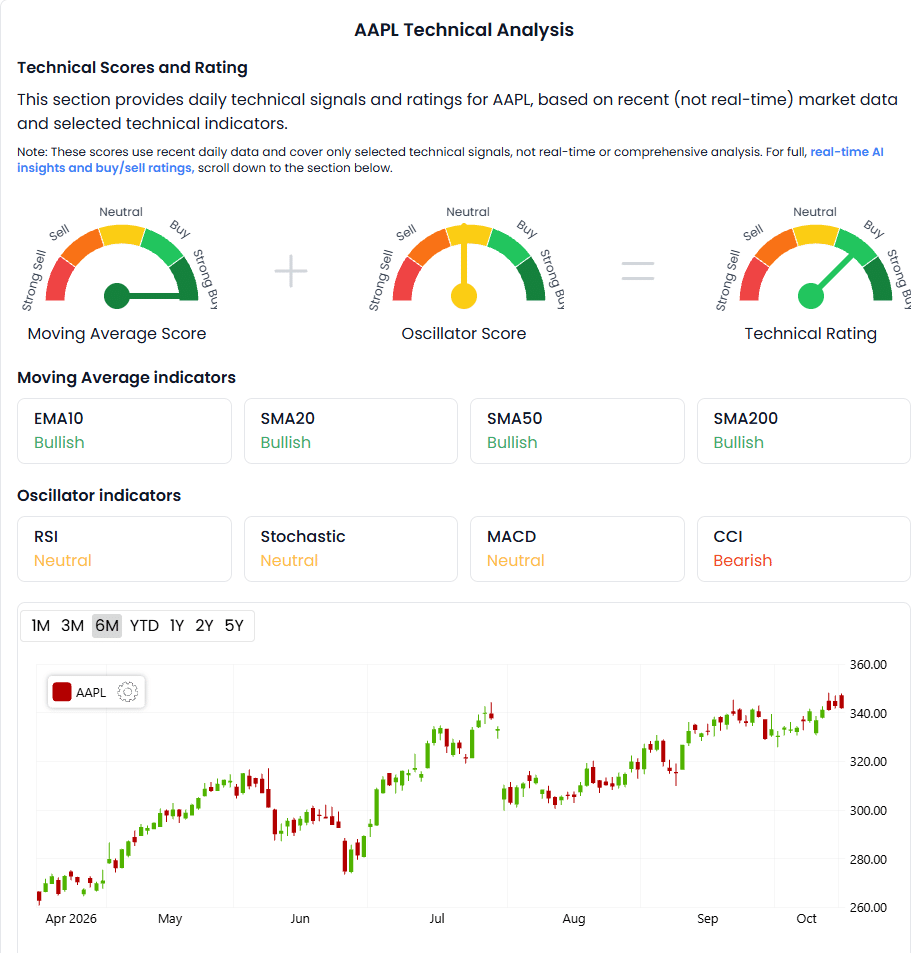Select the SMA200 Bullish card
The width and height of the screenshot is (920, 953).
[x=803, y=431]
